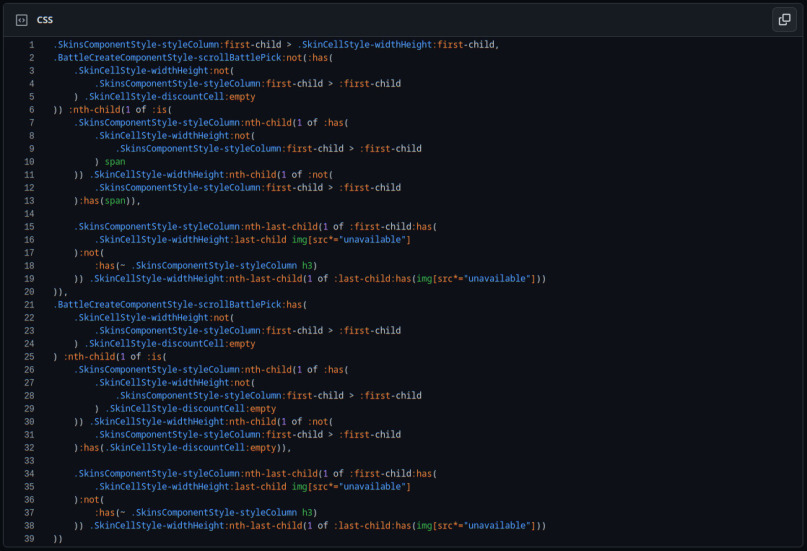Copy the CSS code block contents
Screen dimensions: 807x551
coord(784,20)
